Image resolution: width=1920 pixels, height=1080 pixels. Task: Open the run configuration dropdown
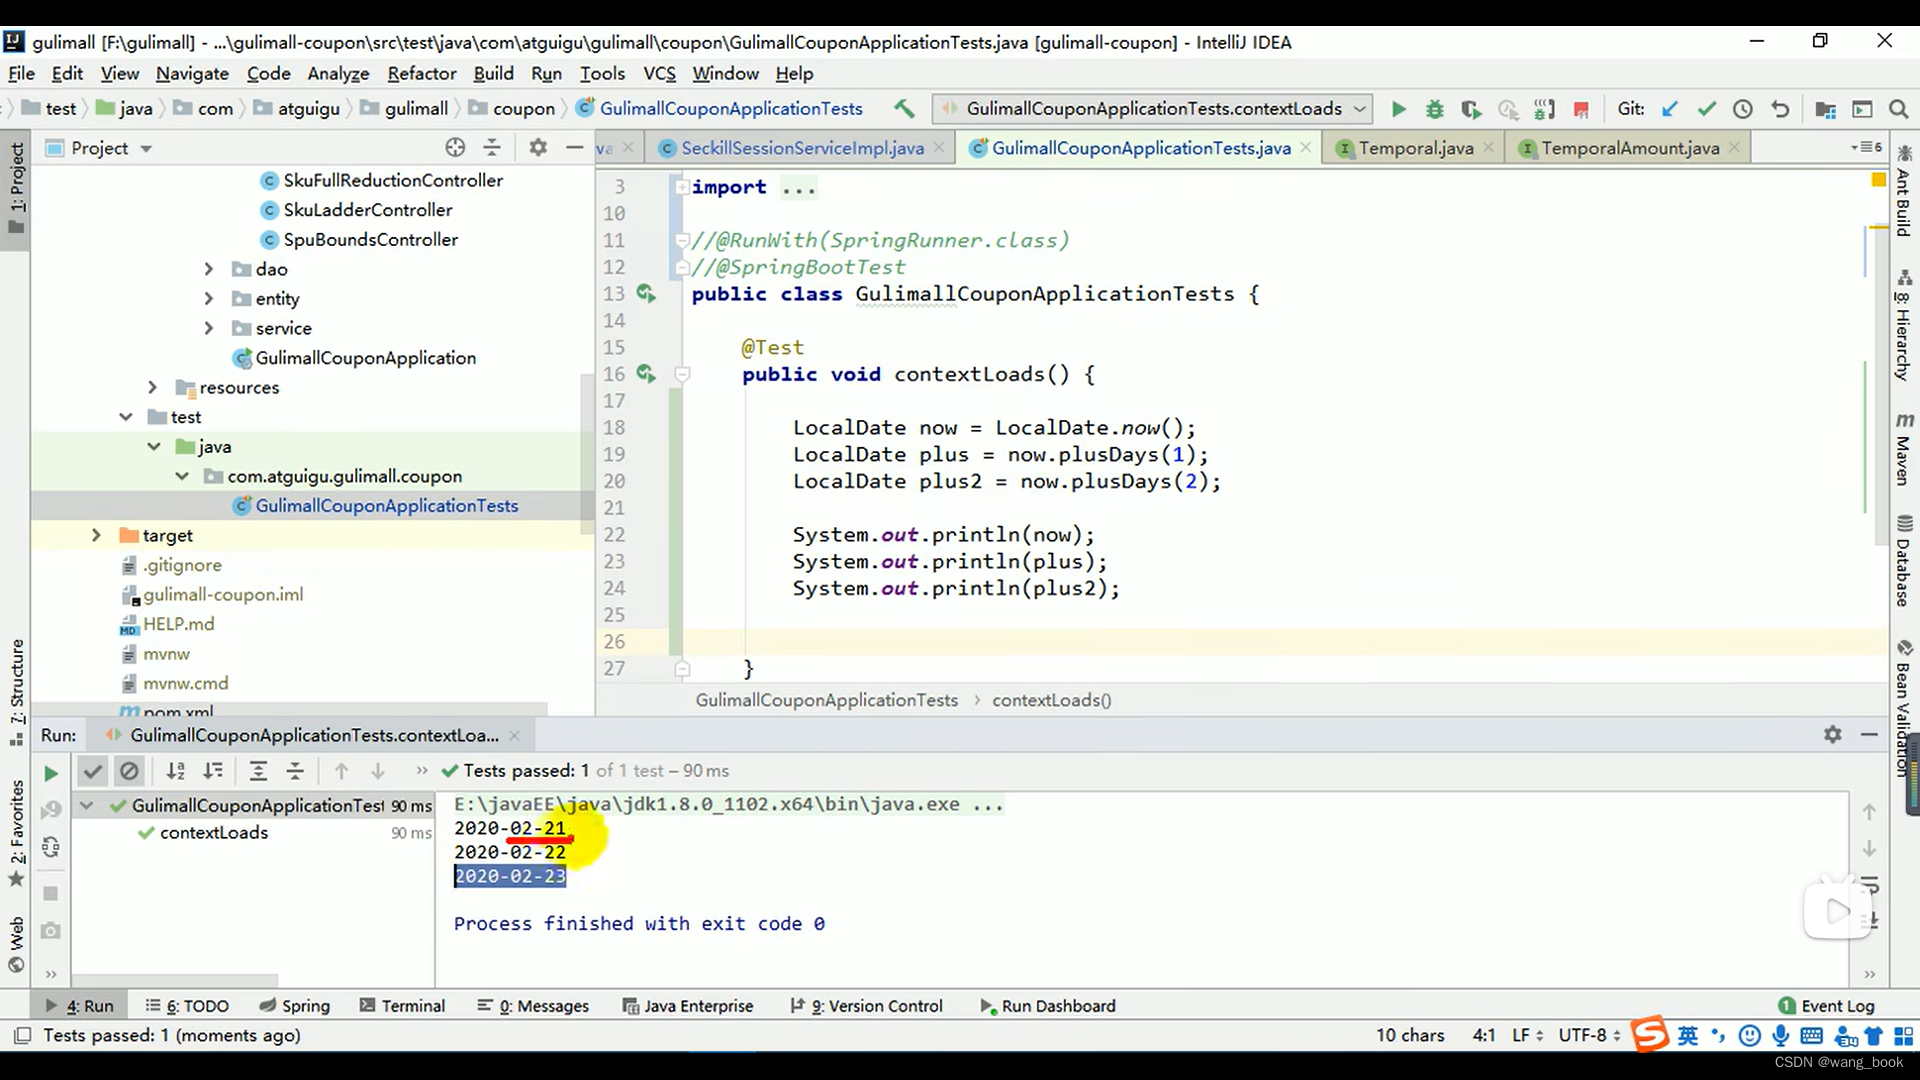[x=1153, y=108]
